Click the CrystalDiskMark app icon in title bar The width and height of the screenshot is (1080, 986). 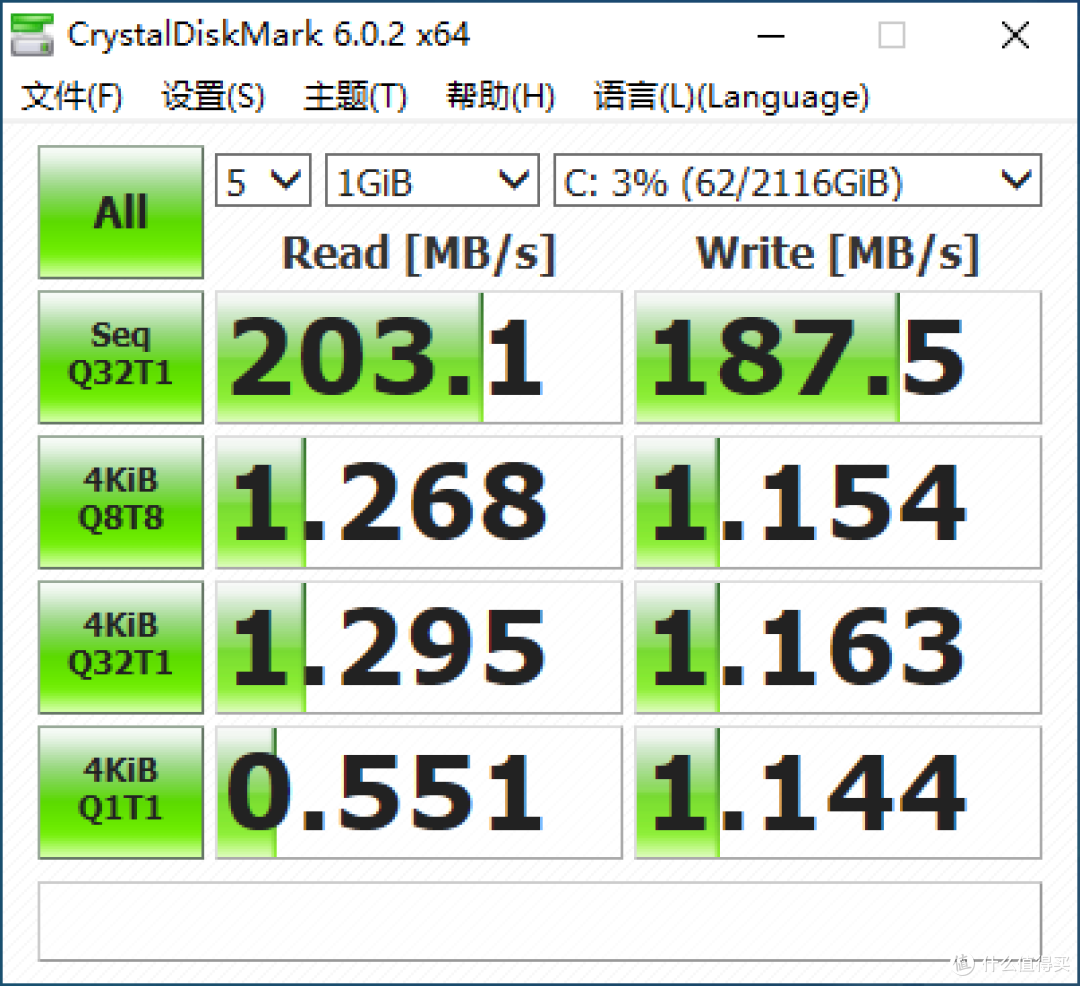point(30,34)
